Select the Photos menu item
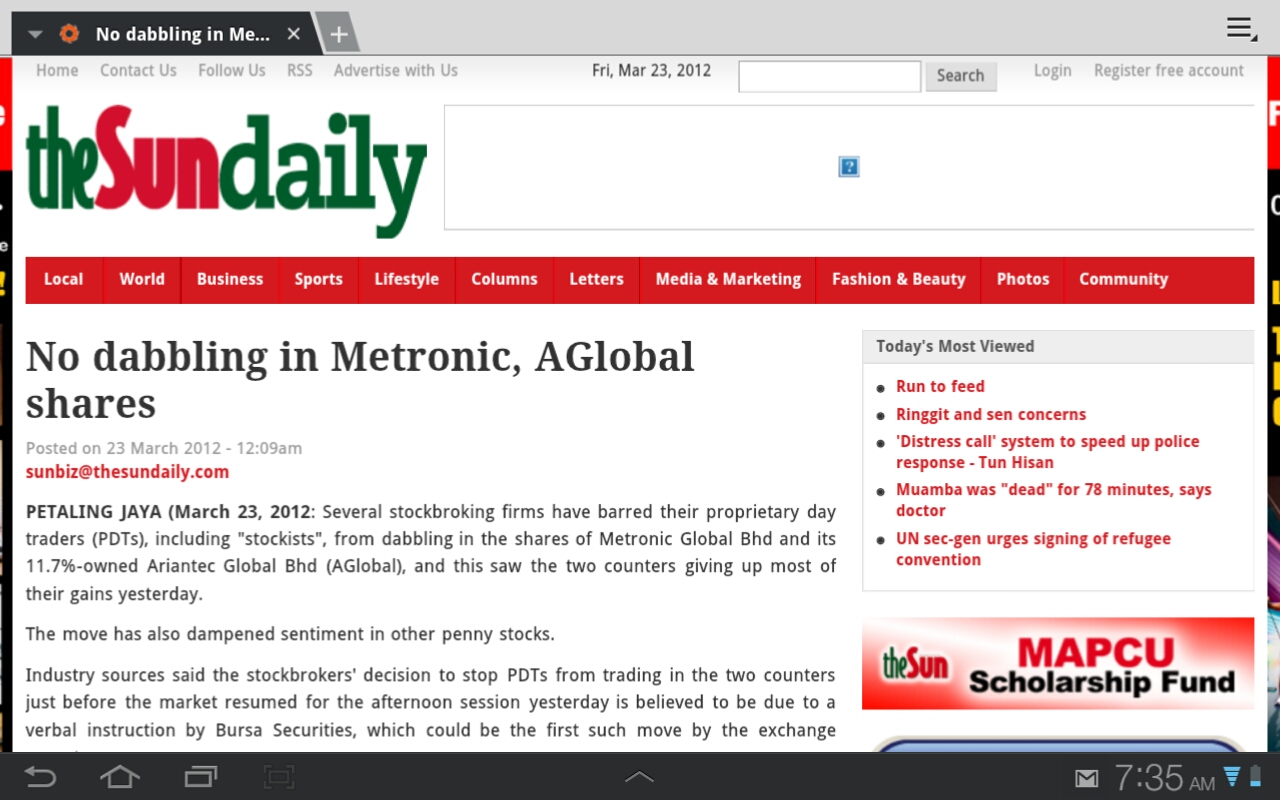 (1023, 280)
